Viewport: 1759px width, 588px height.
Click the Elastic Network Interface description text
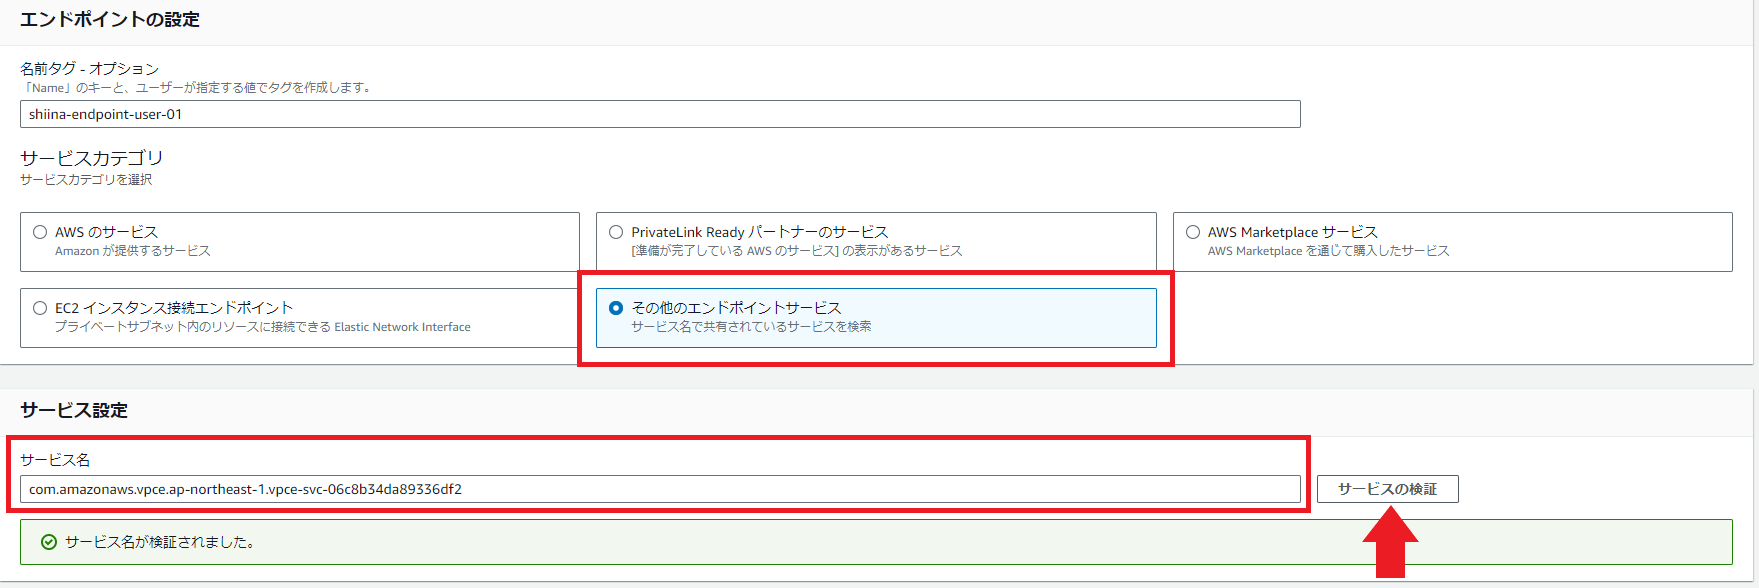(263, 327)
